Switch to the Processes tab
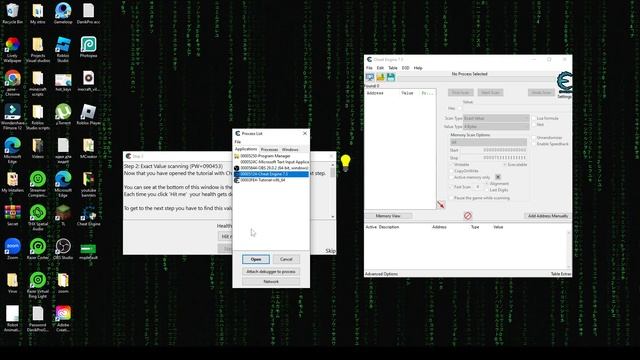Viewport: 640px width, 360px height. click(x=269, y=149)
